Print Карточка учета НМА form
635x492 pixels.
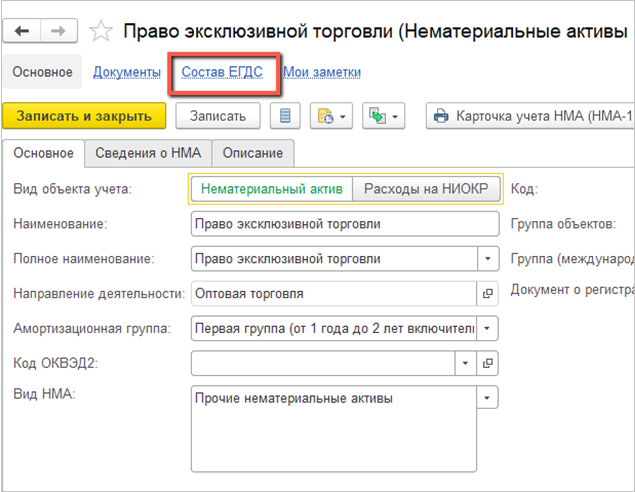pos(530,116)
